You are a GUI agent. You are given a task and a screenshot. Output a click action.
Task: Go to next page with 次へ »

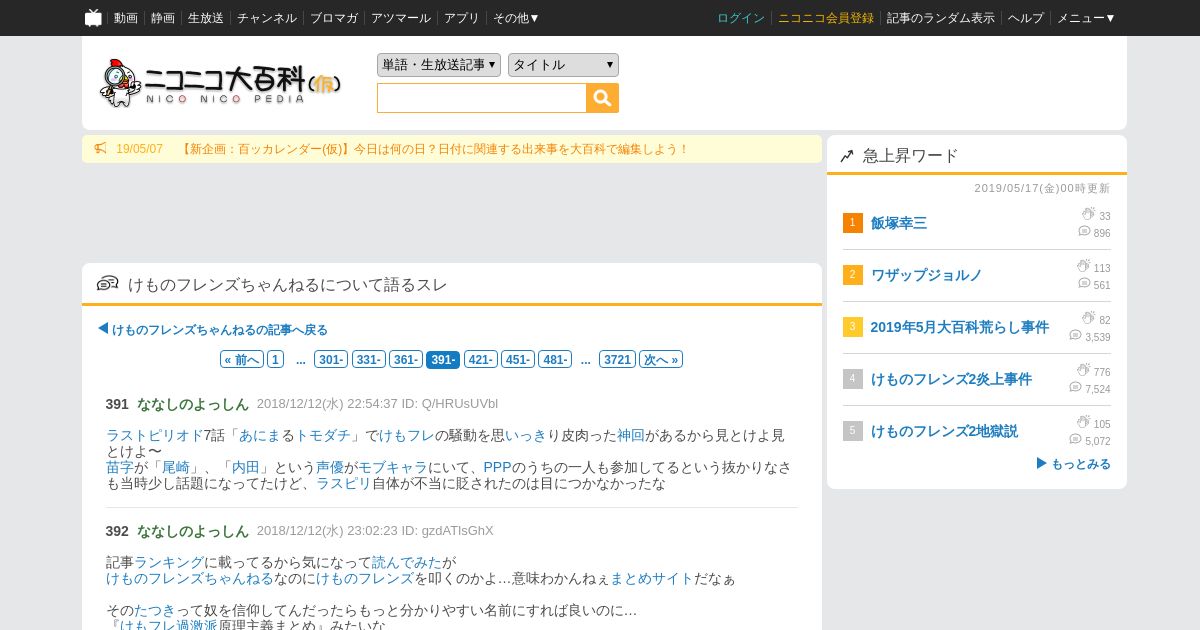pos(661,359)
